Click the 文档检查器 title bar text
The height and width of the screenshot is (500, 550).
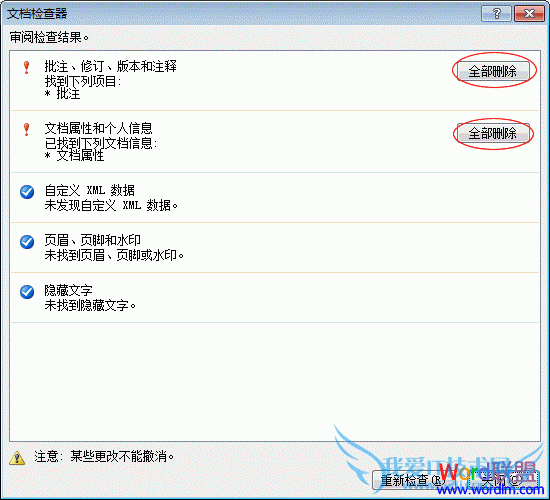tap(37, 14)
